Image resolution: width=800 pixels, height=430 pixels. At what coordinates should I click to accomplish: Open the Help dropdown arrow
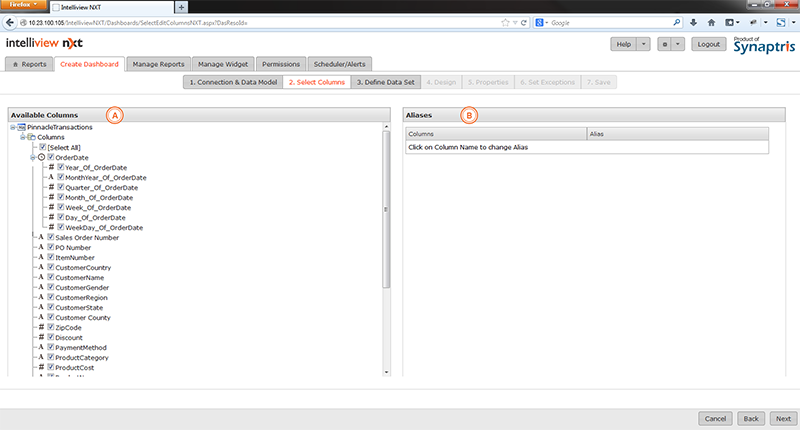click(643, 44)
